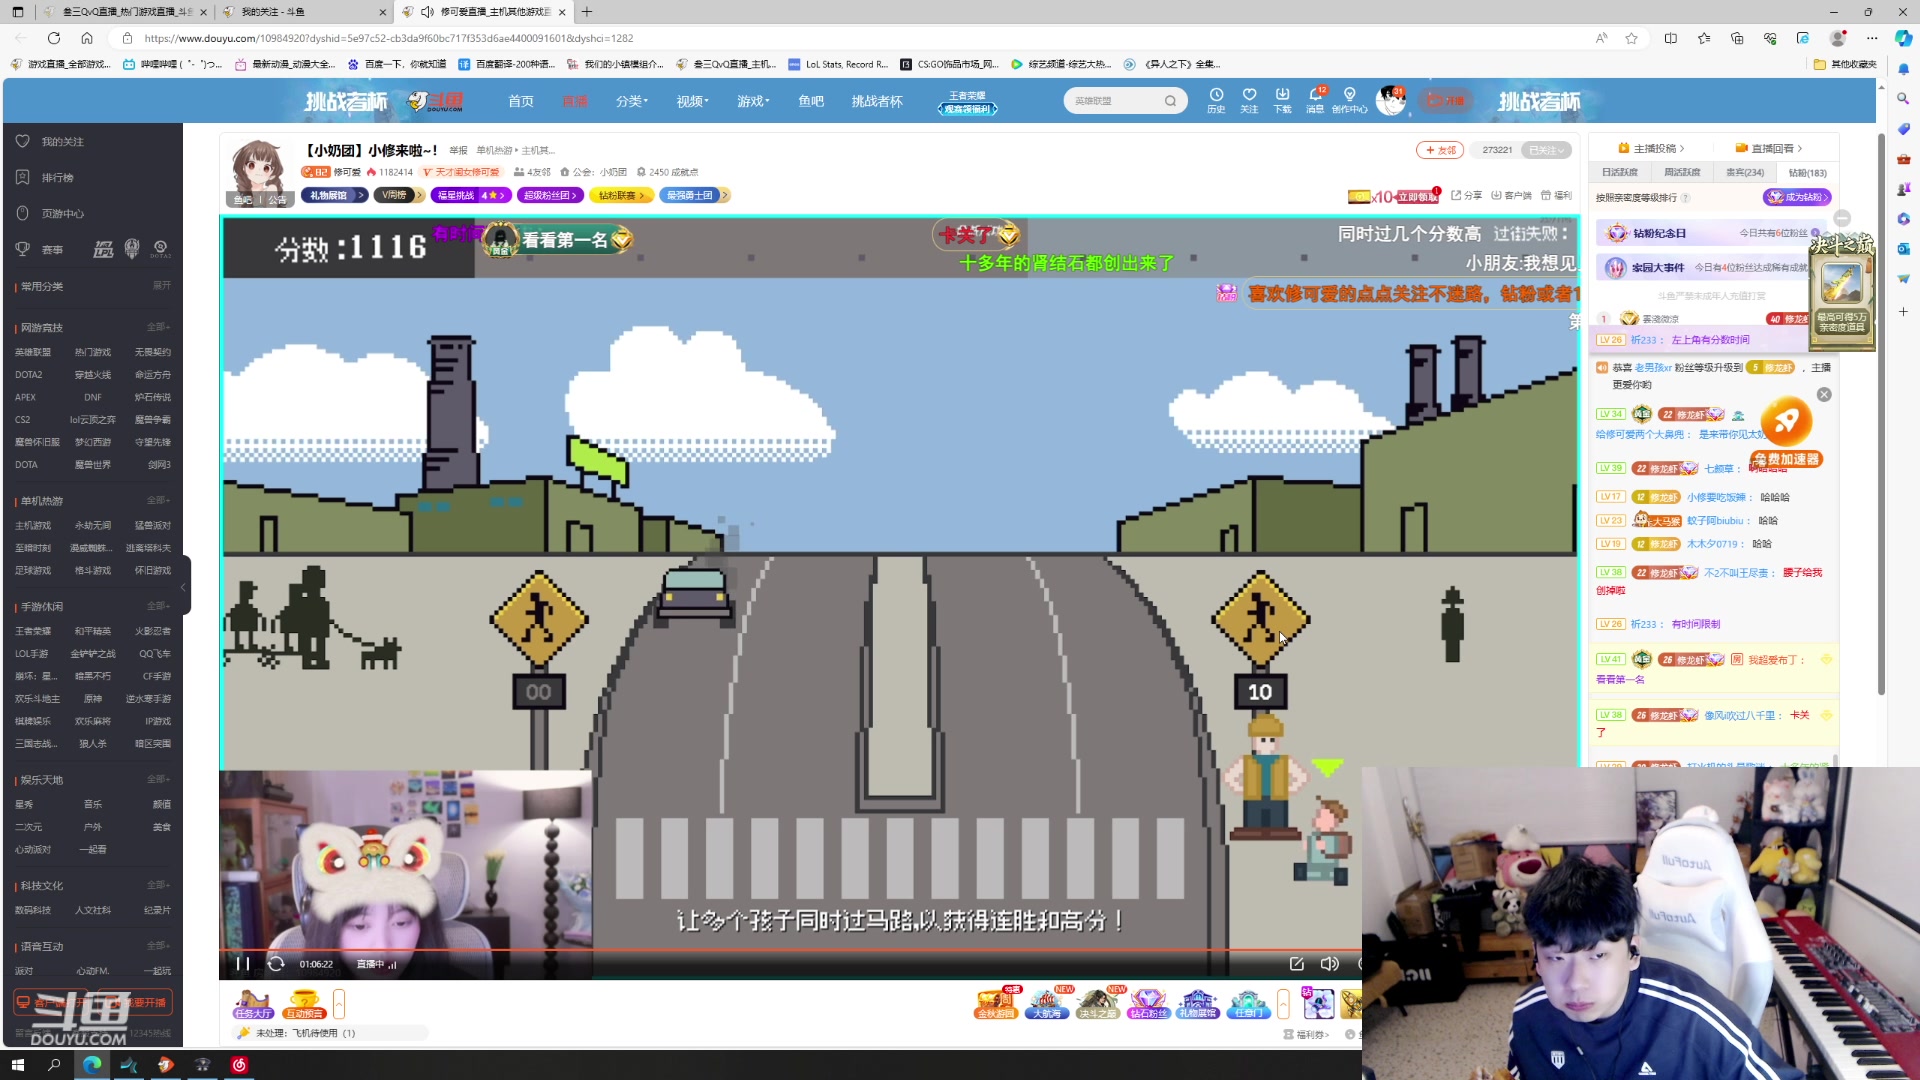
Task: Select the 贵宾(234) tab
Action: (1744, 173)
